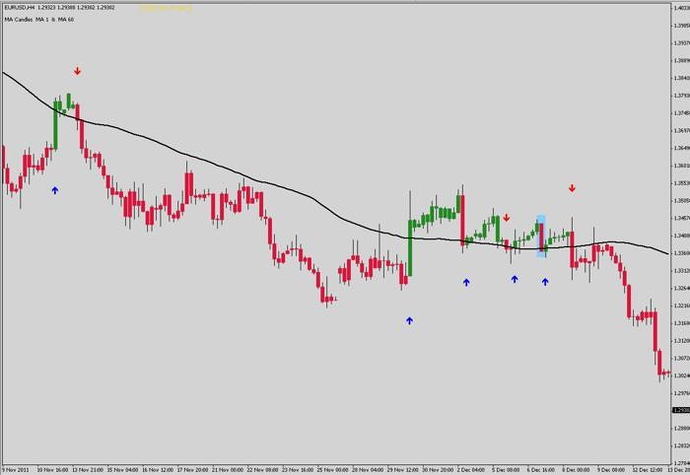The width and height of the screenshot is (690, 475).
Task: Click the 10 Nov 16:00 time label
Action: [52, 469]
